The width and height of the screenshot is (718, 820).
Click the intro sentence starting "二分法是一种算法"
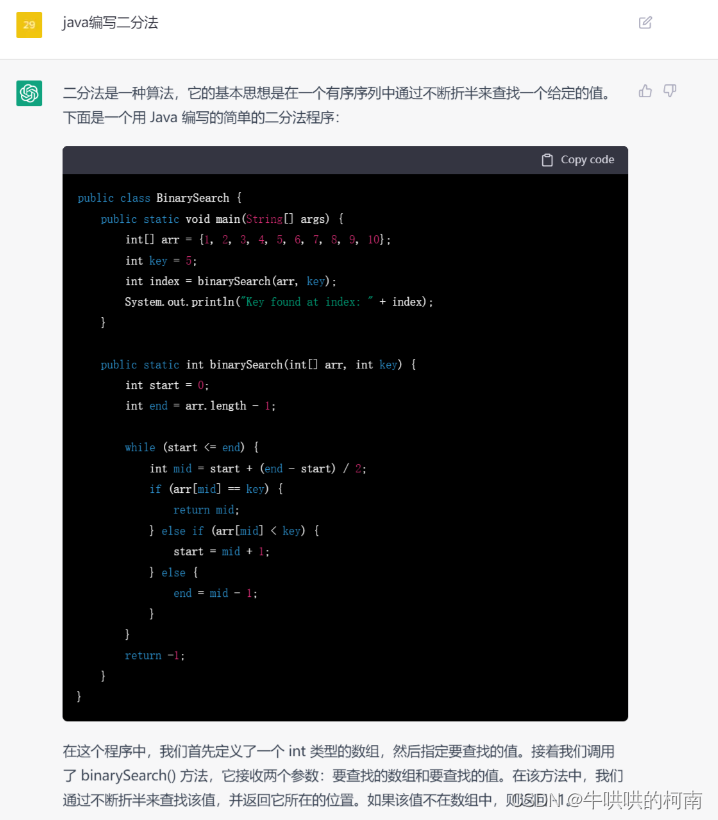click(337, 93)
